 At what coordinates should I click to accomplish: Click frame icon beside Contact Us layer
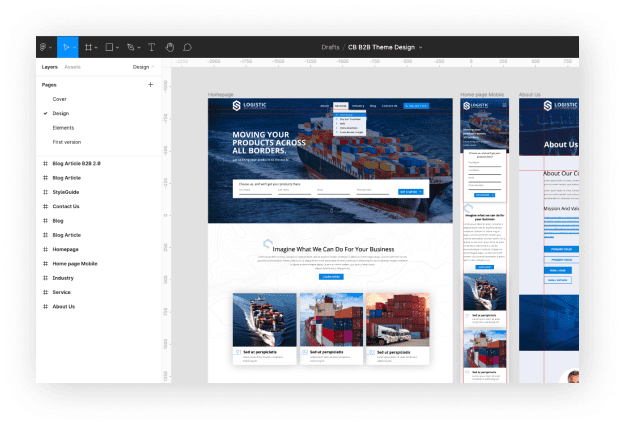(x=45, y=207)
